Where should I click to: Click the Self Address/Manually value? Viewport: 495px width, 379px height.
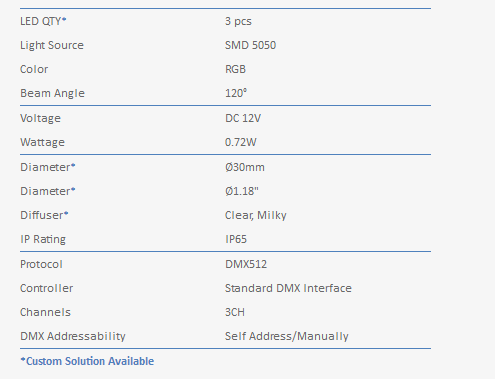[x=287, y=336]
